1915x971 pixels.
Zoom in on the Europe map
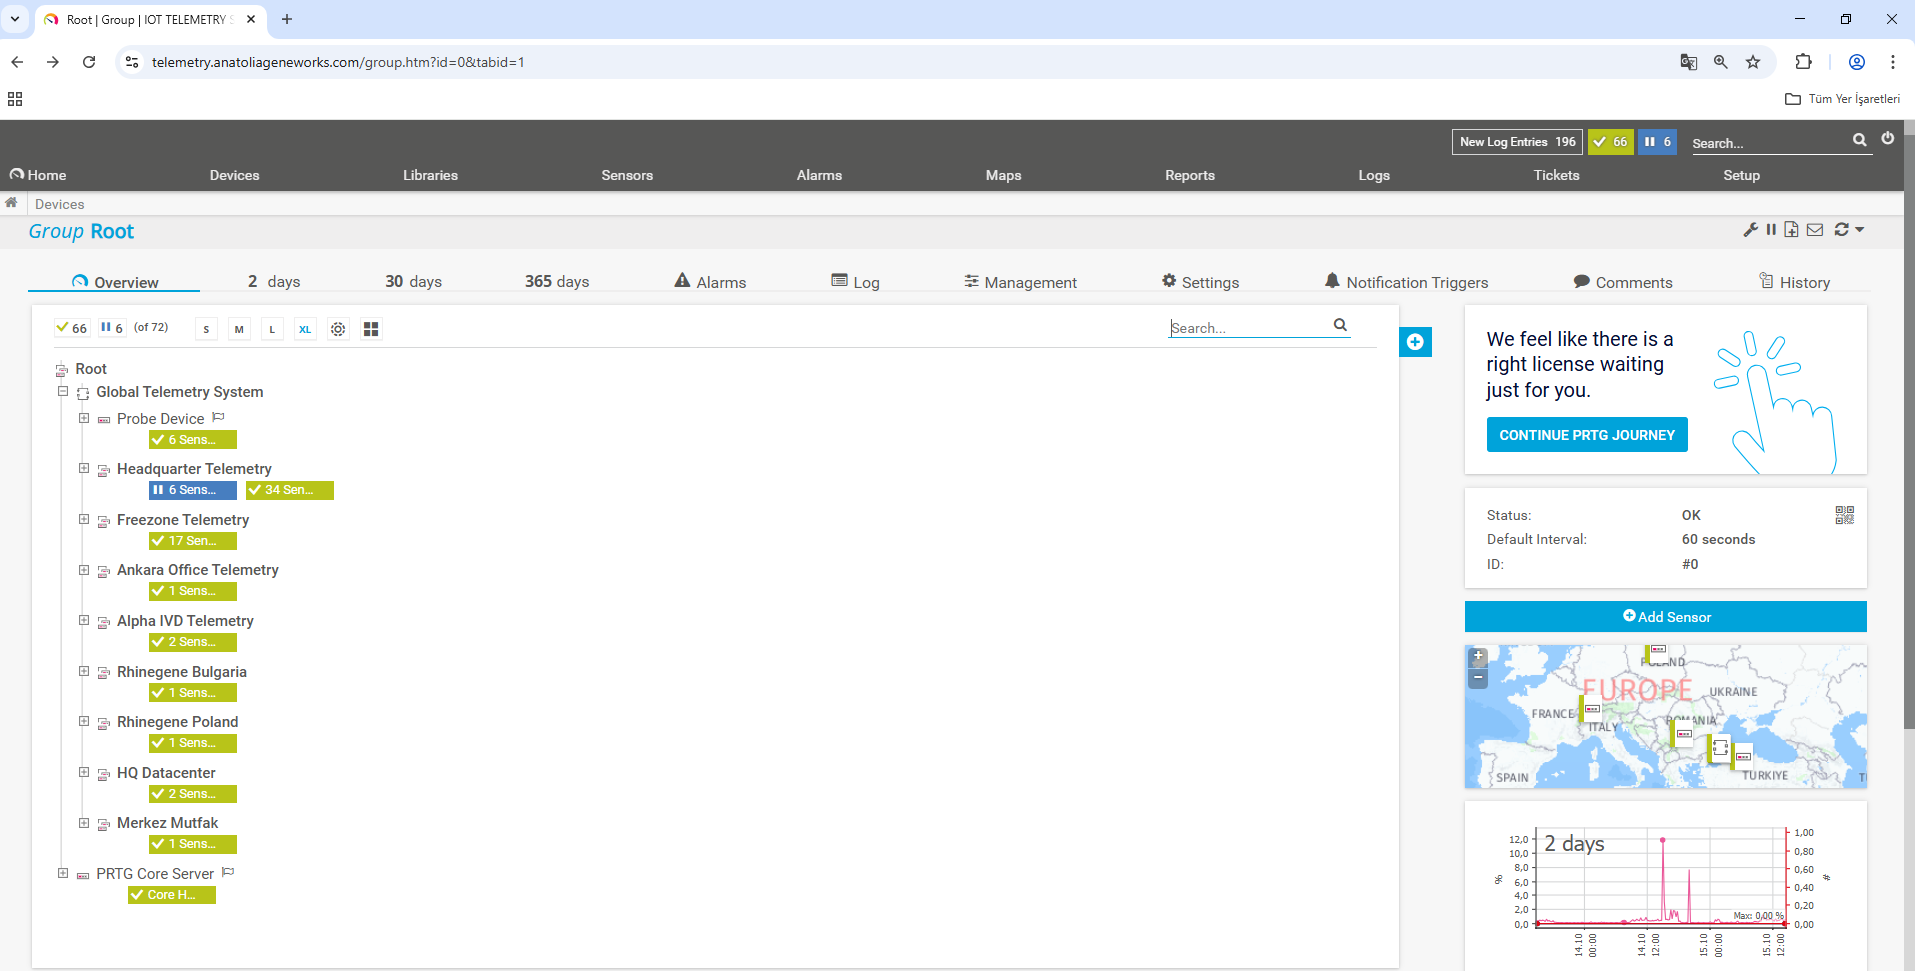(x=1478, y=657)
